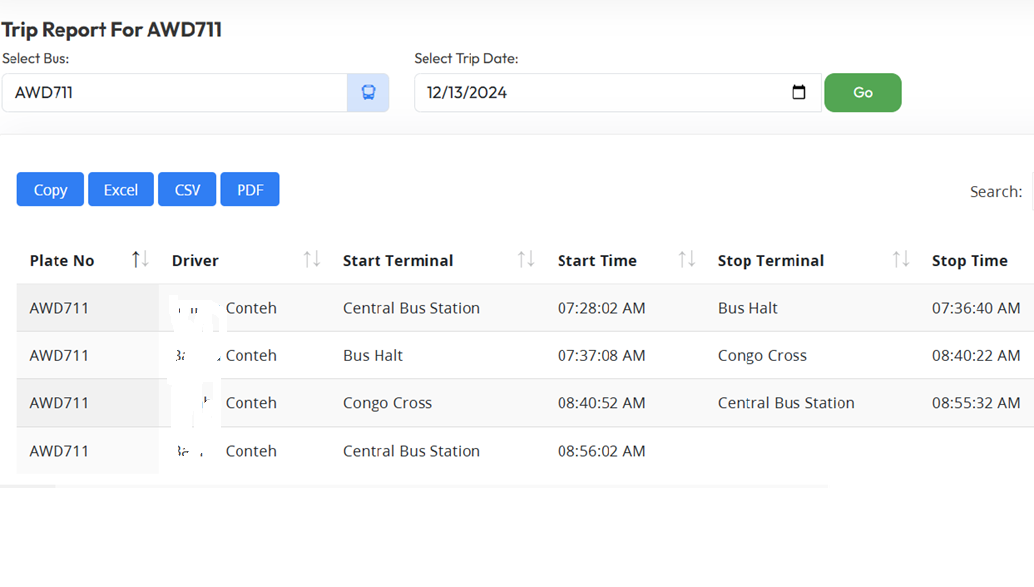Click the horizontal scrollbar below the table

tap(28, 487)
